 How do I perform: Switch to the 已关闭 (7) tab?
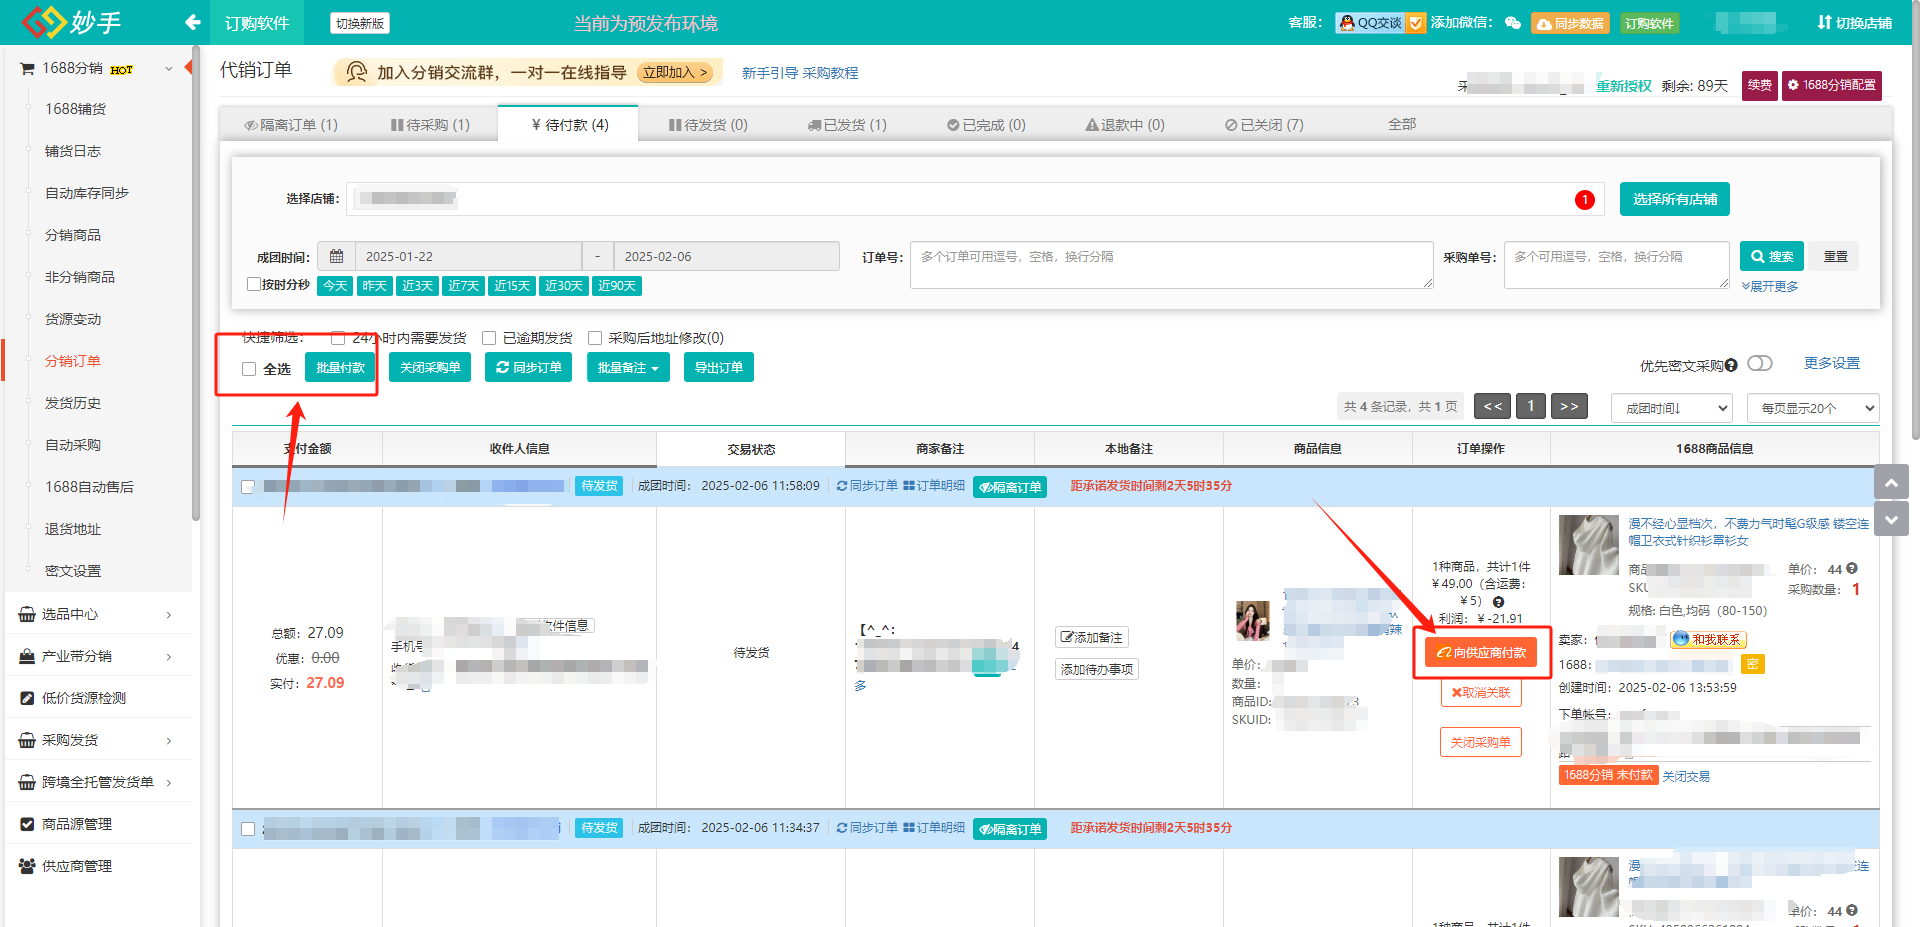1264,125
